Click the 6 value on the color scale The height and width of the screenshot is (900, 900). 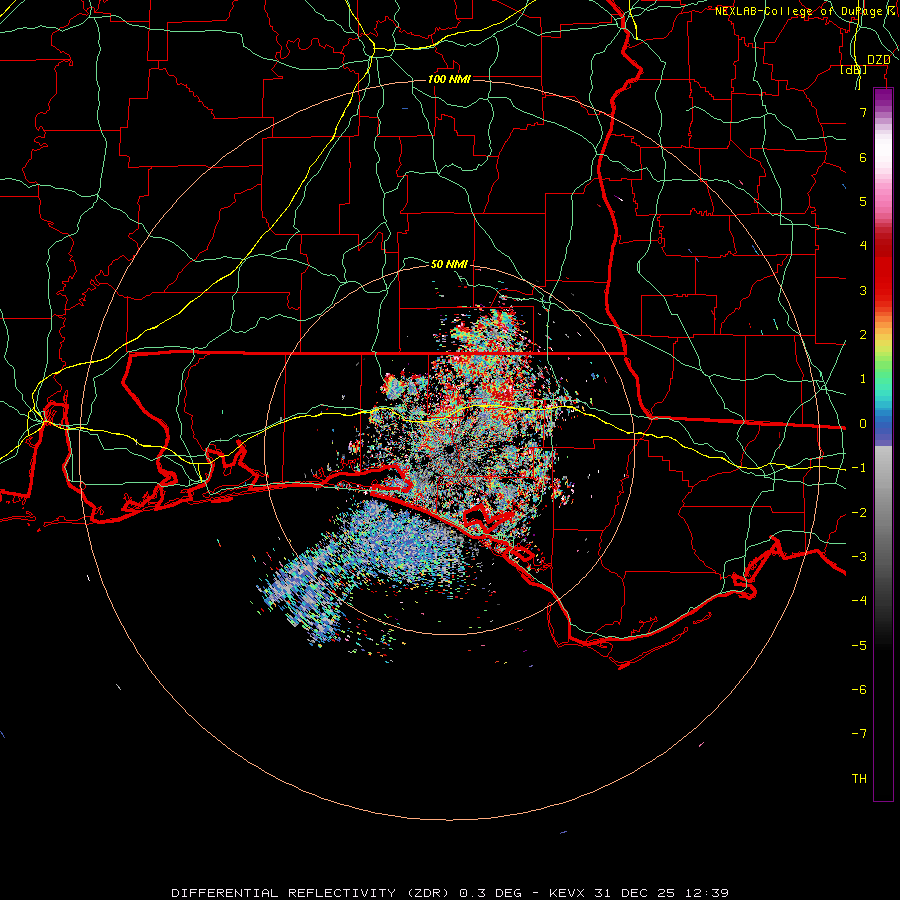point(863,157)
